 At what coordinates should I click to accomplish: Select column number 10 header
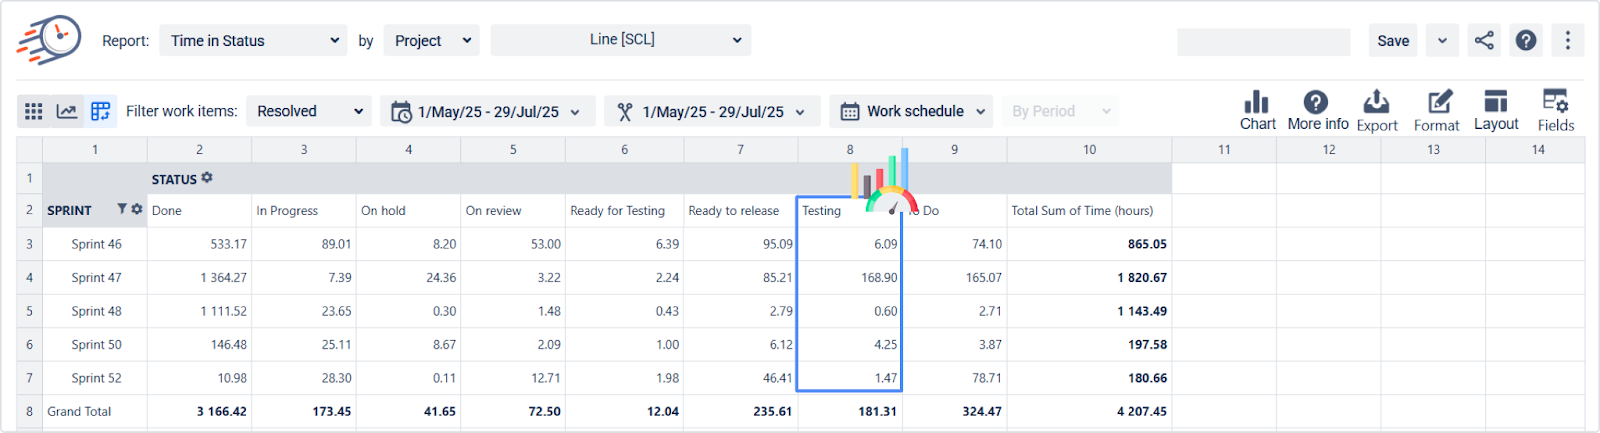1089,149
